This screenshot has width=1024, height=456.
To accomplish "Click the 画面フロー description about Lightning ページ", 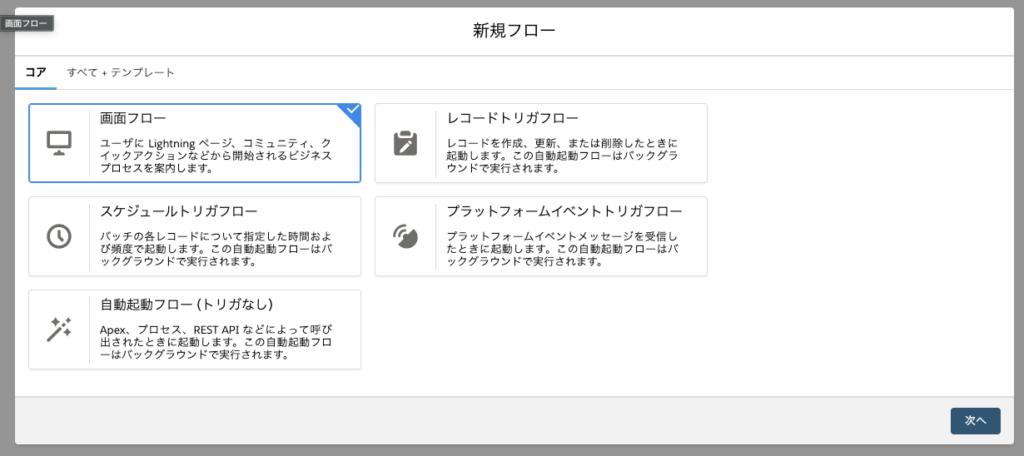I will (216, 155).
